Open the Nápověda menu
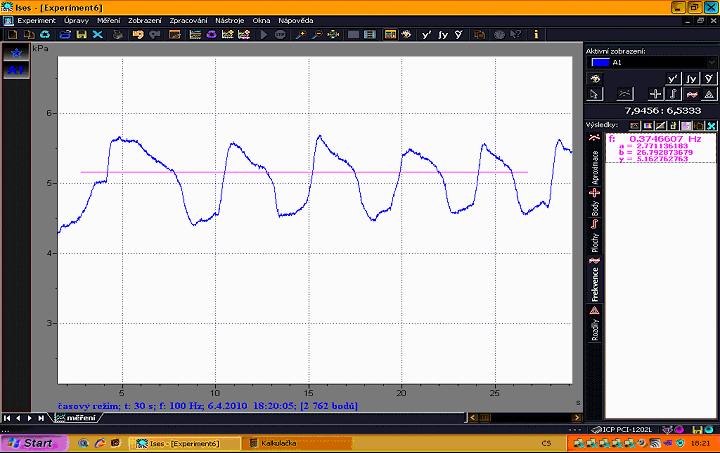The height and width of the screenshot is (453, 720). click(296, 21)
